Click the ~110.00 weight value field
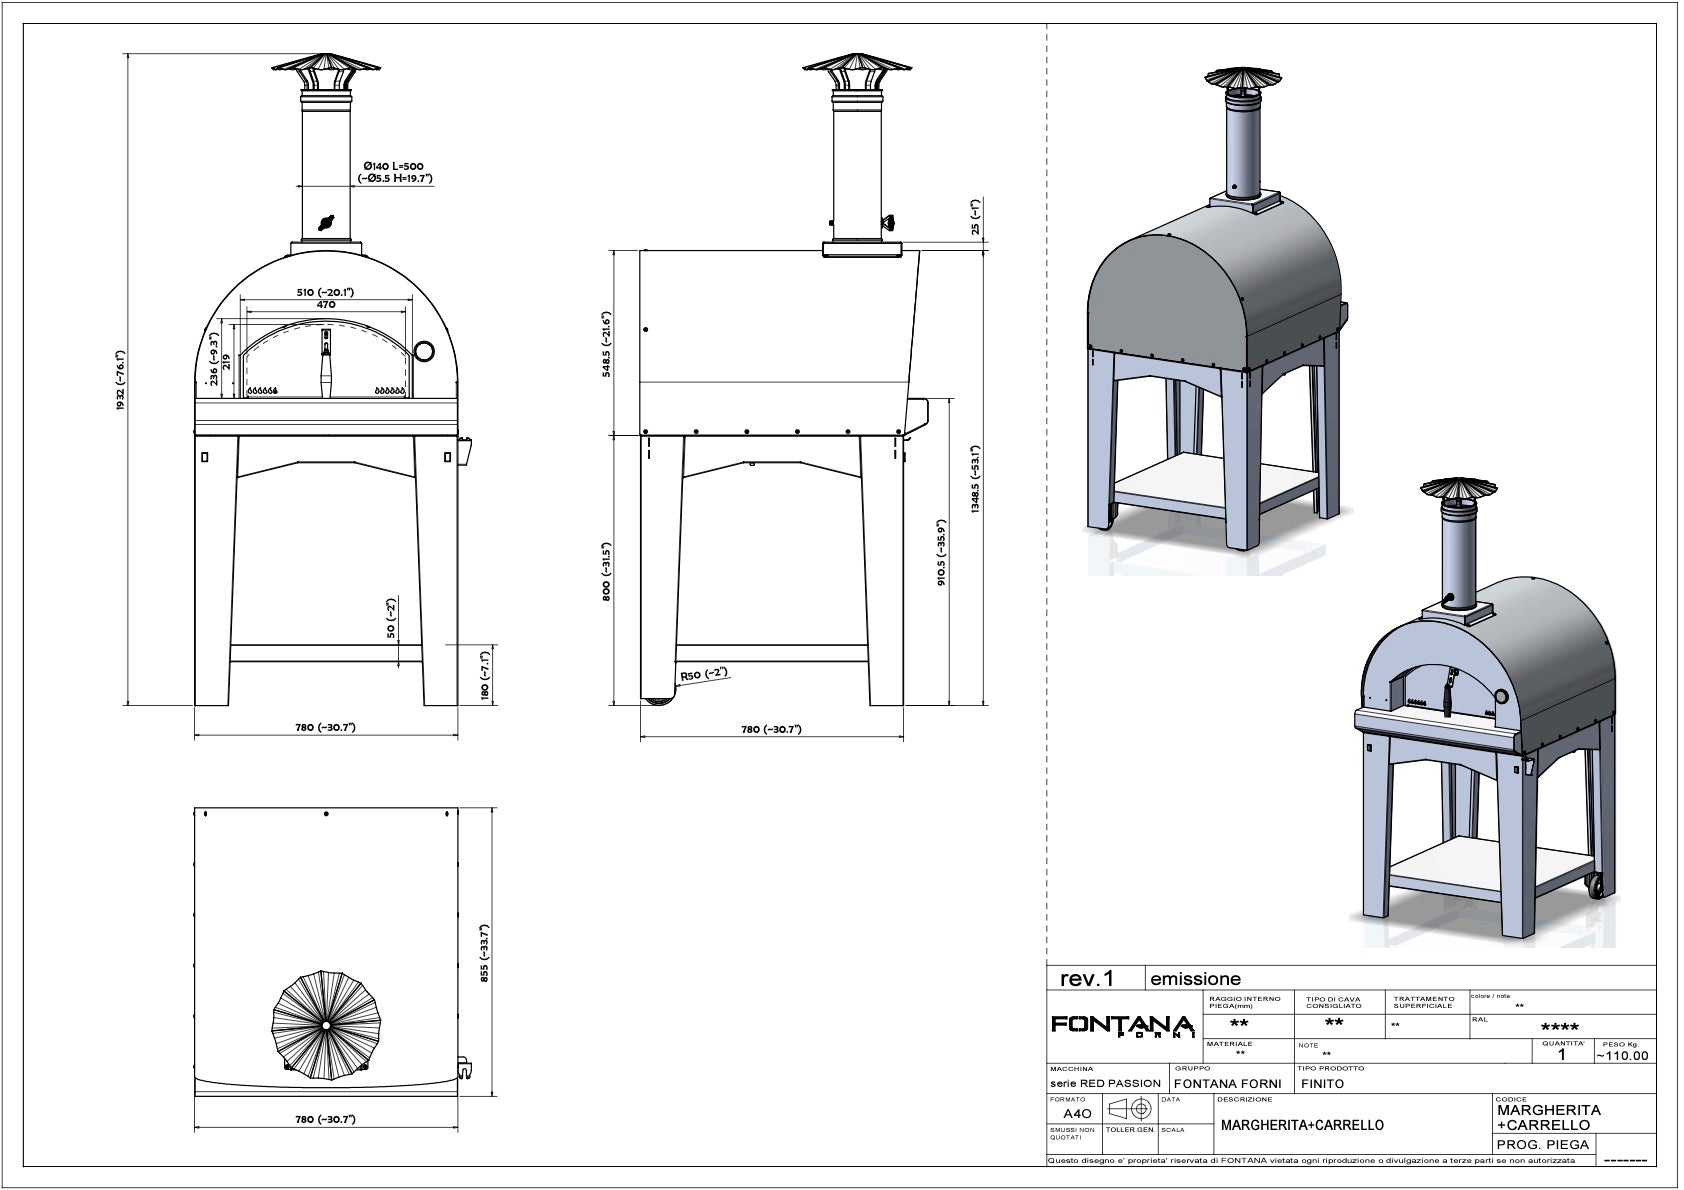Screen dimensions: 1684x1190 point(1622,1055)
